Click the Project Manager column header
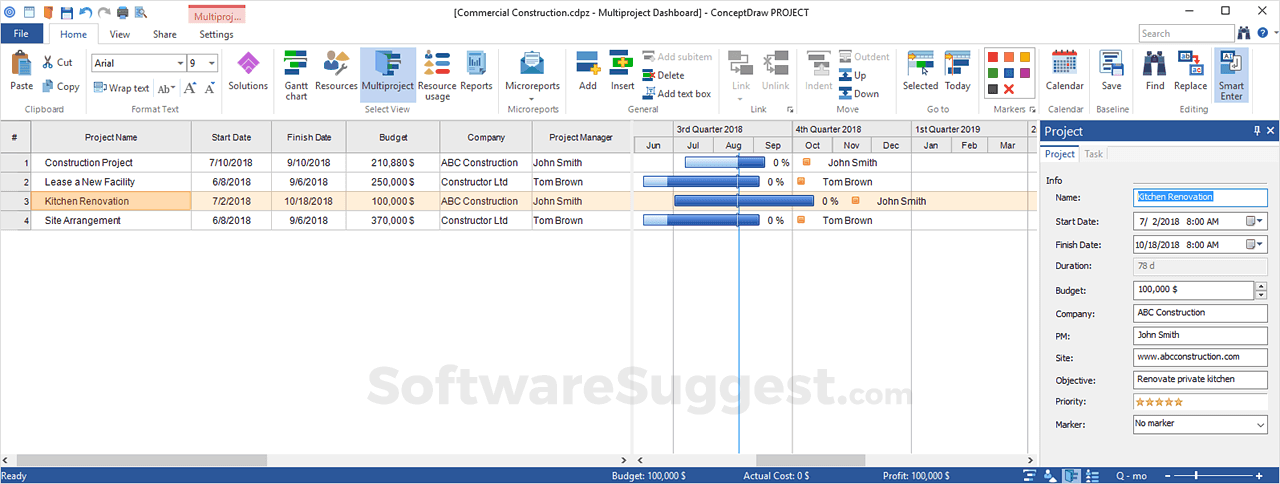1280x484 pixels. (581, 137)
